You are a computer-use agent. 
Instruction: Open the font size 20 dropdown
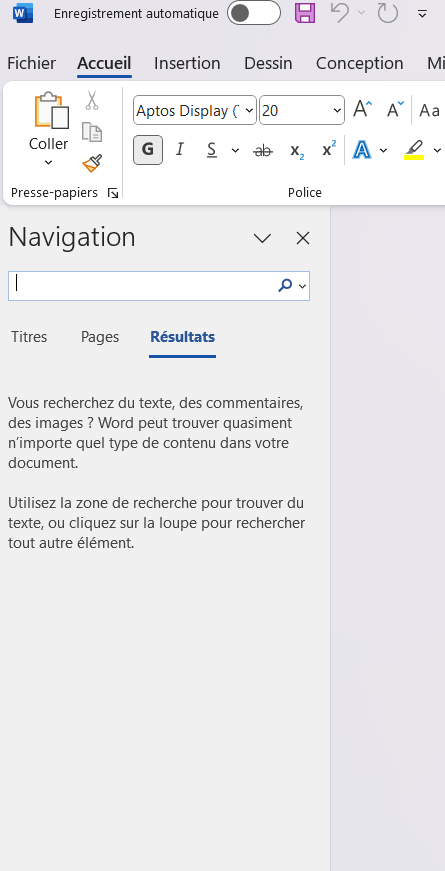pyautogui.click(x=337, y=111)
